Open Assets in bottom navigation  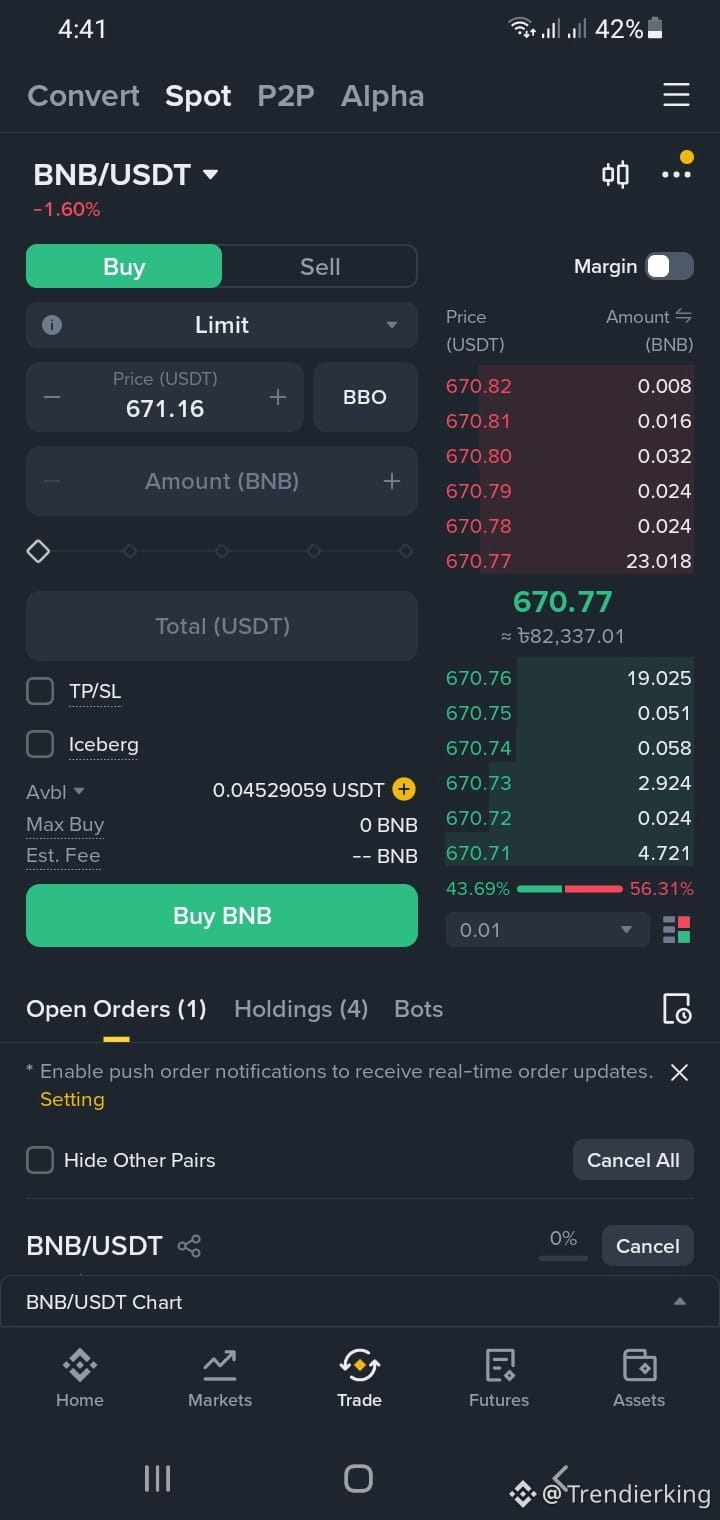(639, 1378)
